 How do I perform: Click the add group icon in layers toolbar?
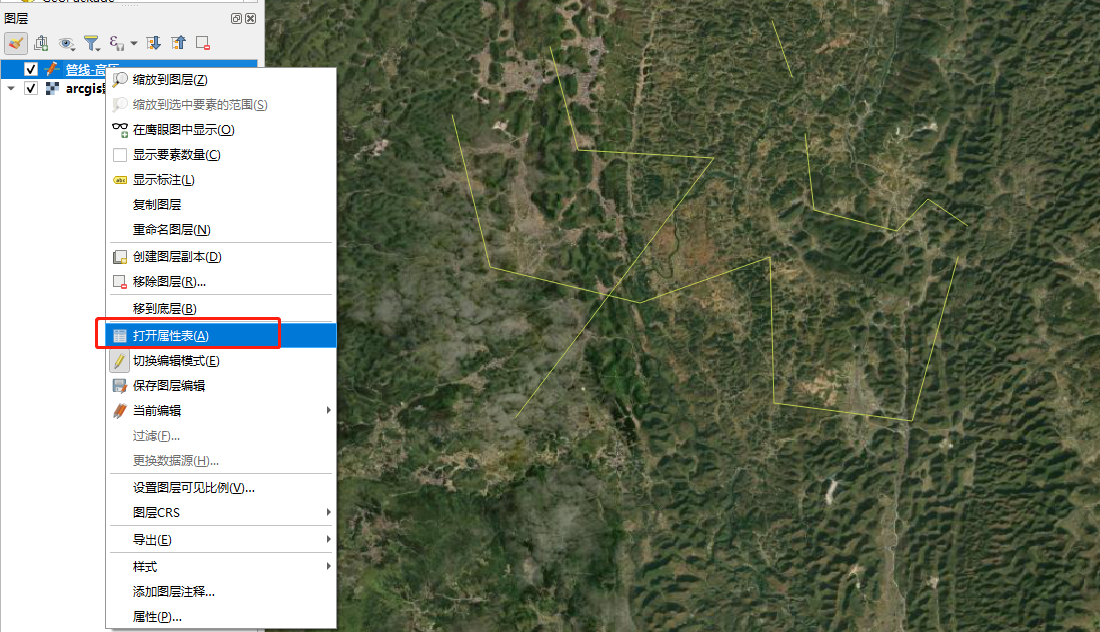tap(41, 43)
